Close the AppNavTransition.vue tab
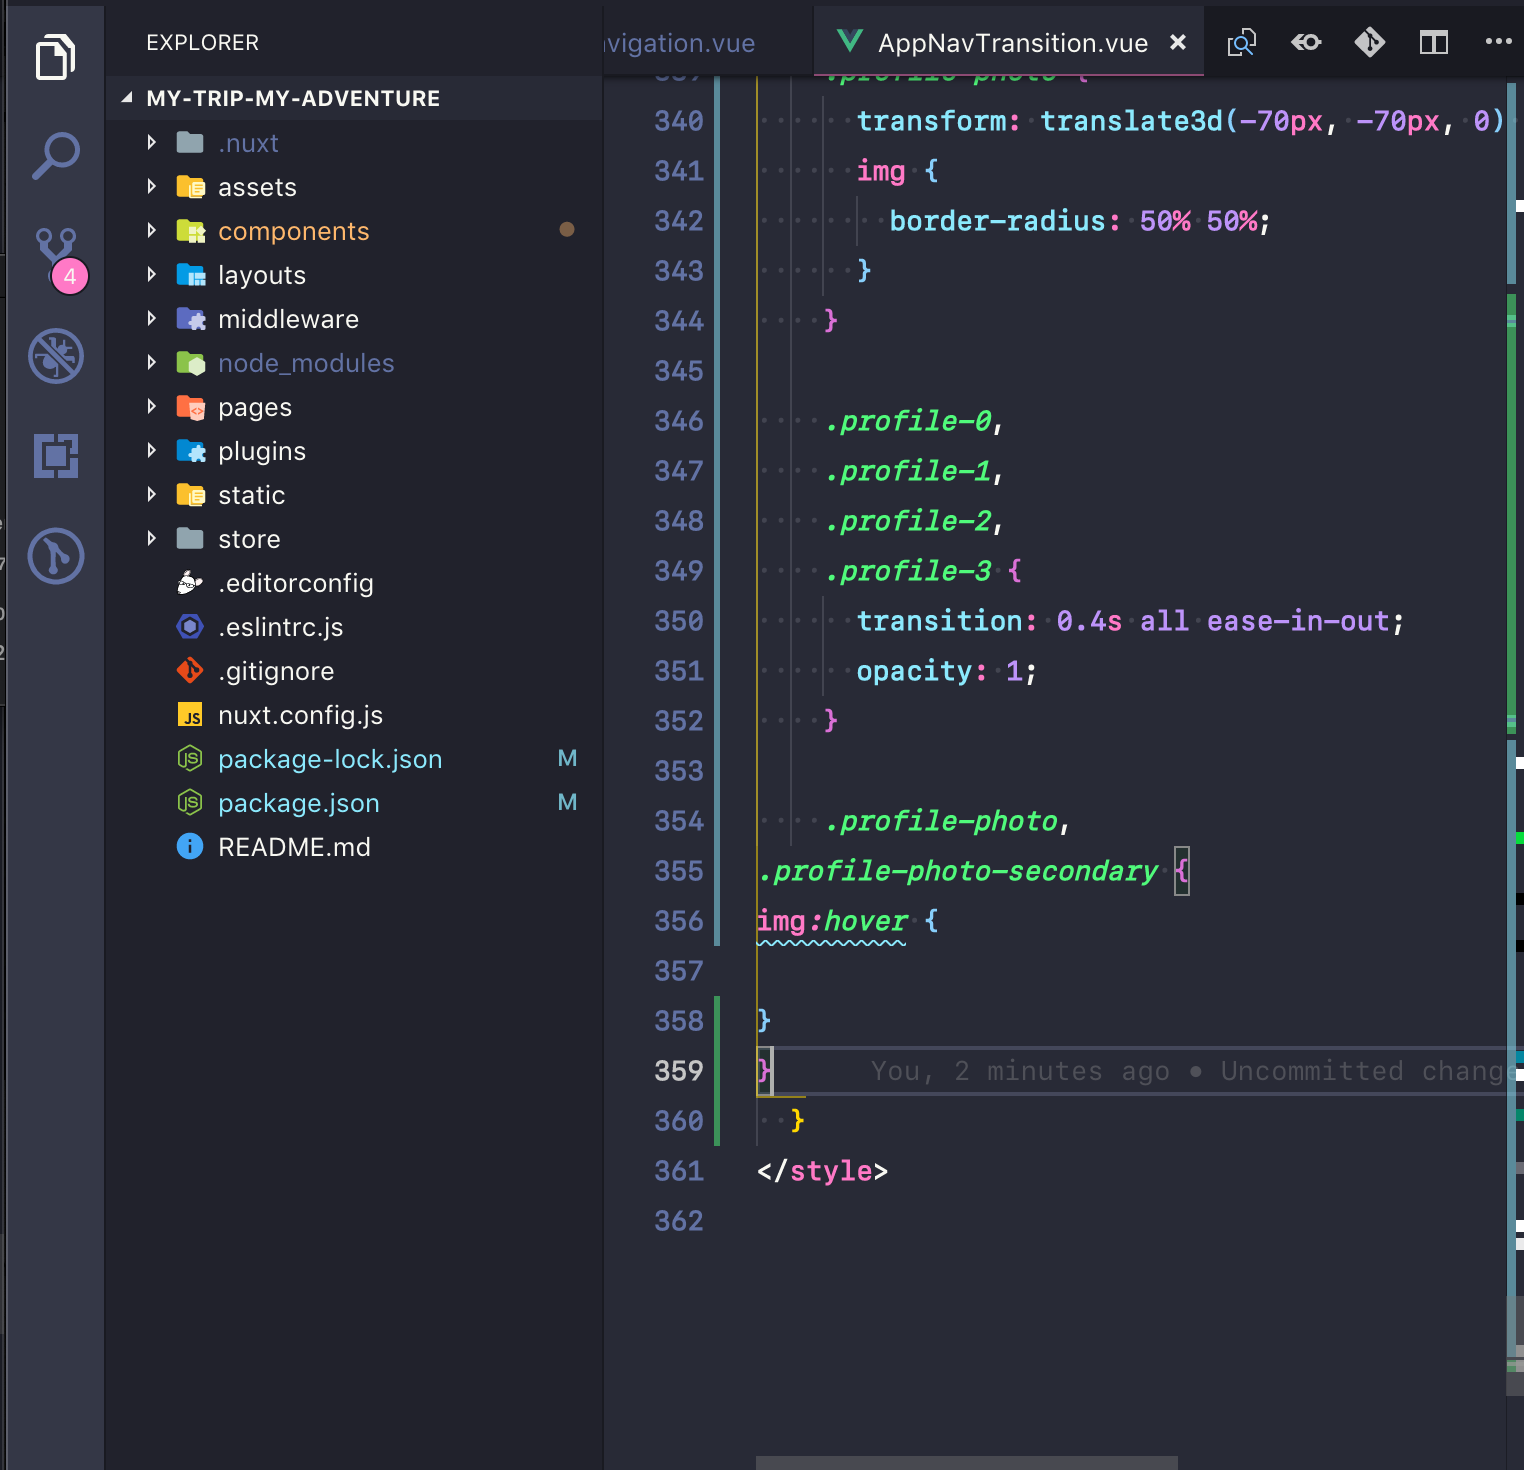The width and height of the screenshot is (1524, 1470). pyautogui.click(x=1177, y=43)
